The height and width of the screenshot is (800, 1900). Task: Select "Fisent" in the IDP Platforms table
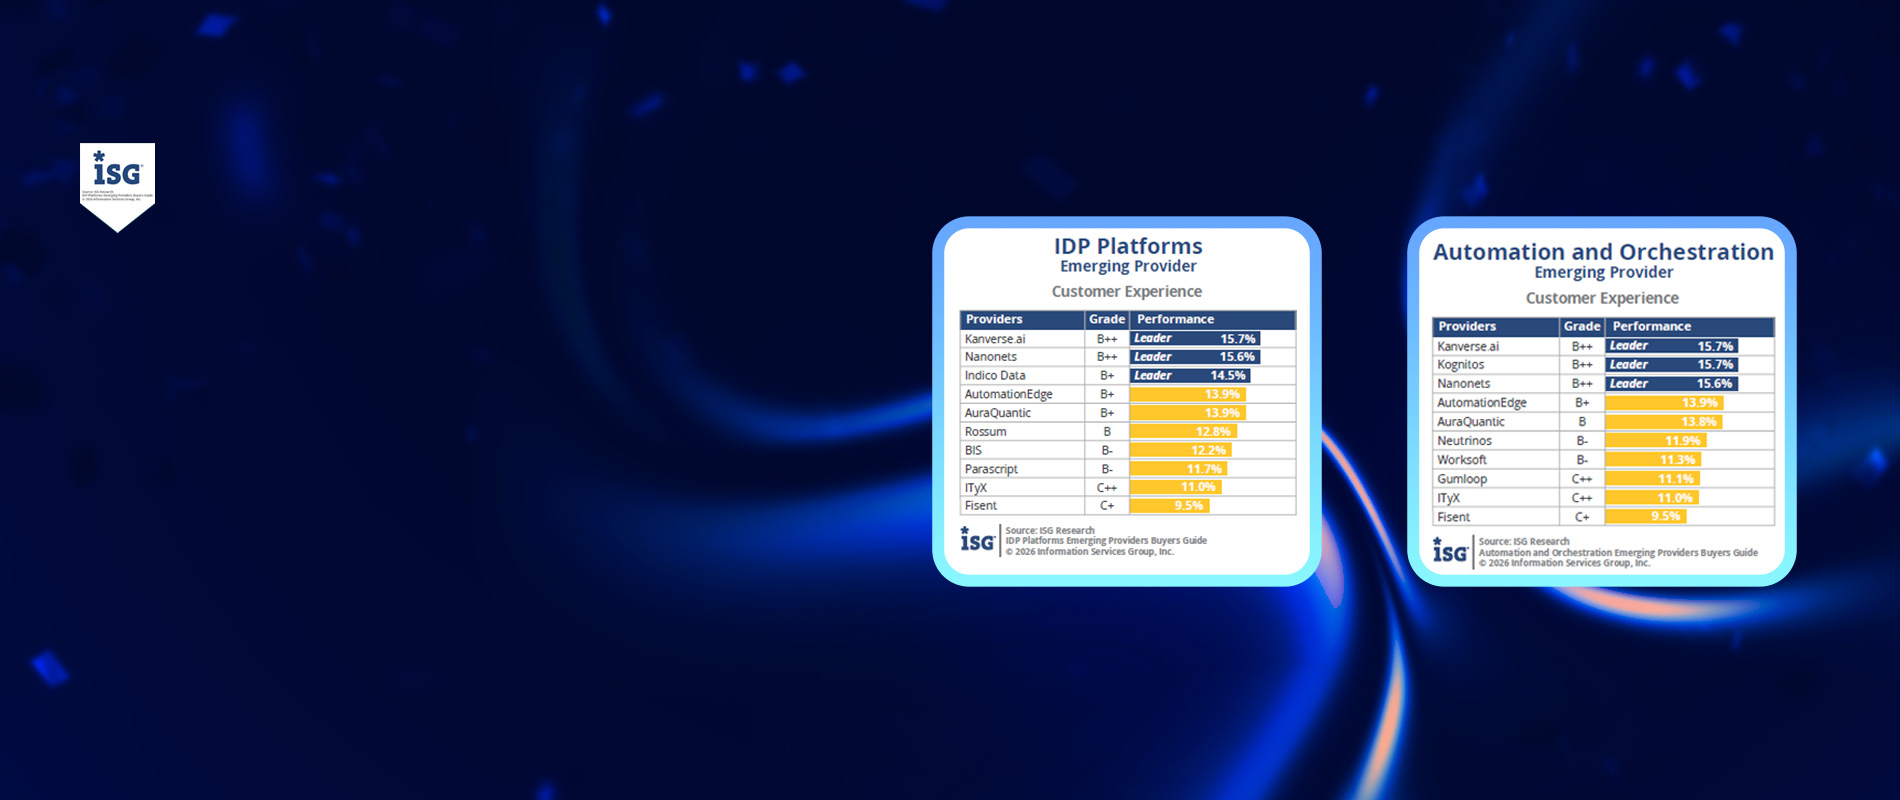pyautogui.click(x=981, y=506)
